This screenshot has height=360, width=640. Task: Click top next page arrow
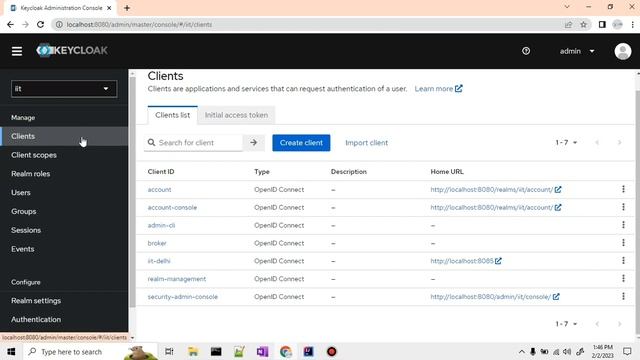pyautogui.click(x=620, y=142)
